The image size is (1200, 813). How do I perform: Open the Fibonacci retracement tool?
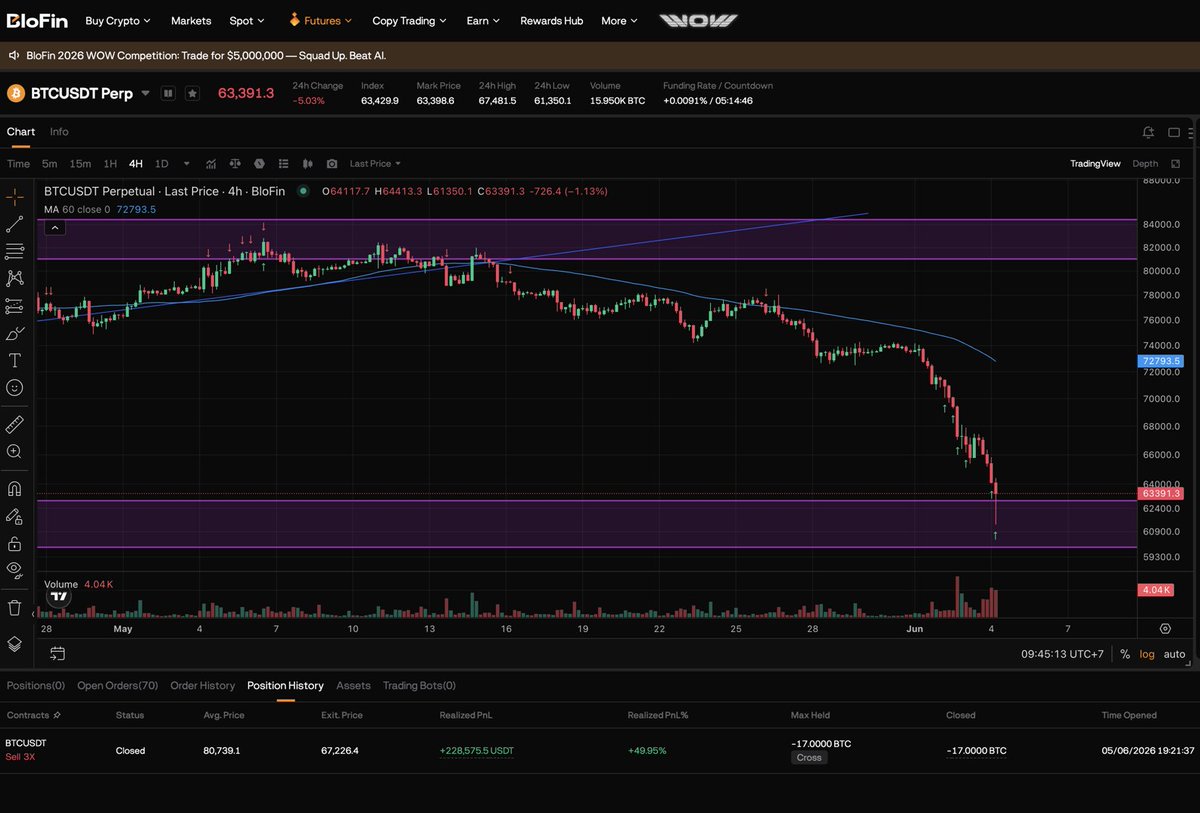coord(15,251)
